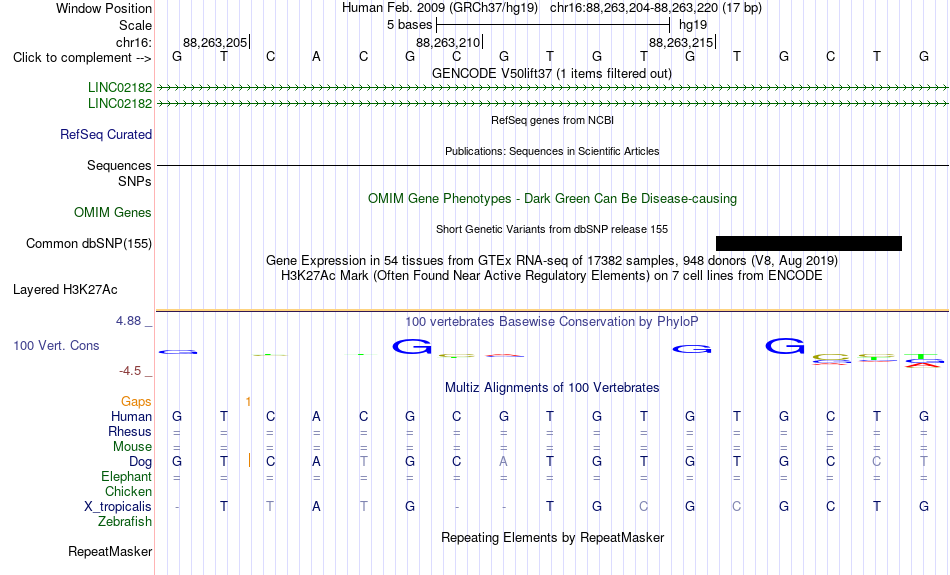Click the Gaps row label
This screenshot has width=950, height=575.
(x=136, y=402)
